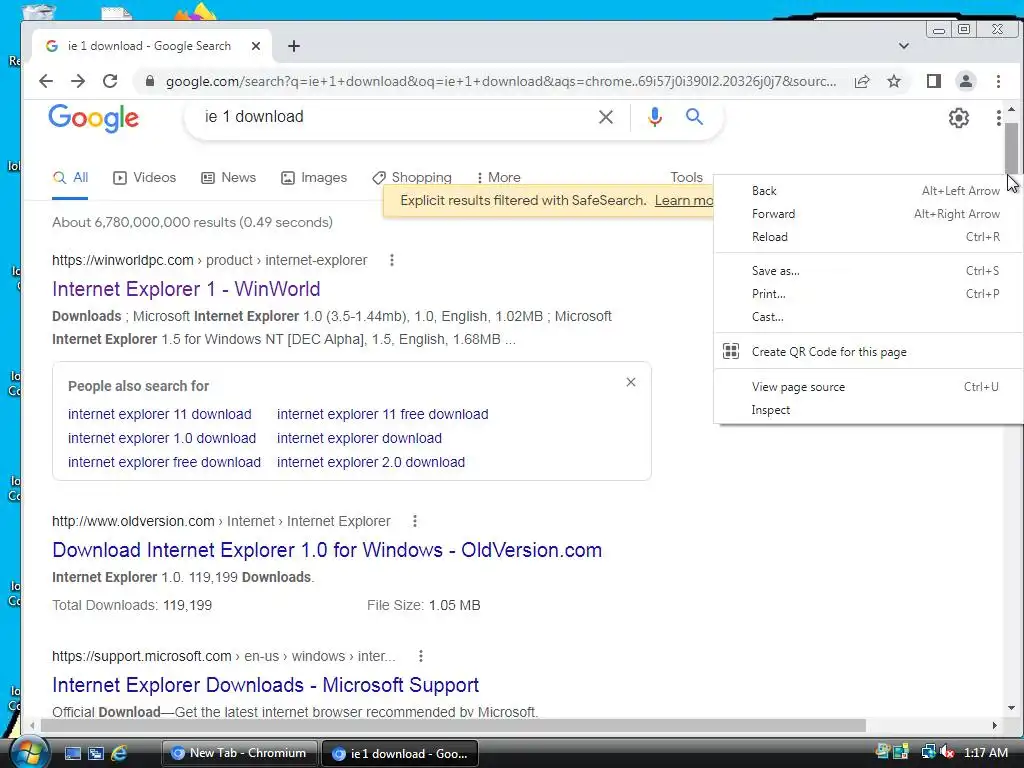Open Google quick settings gear
The width and height of the screenshot is (1024, 768).
click(x=959, y=118)
